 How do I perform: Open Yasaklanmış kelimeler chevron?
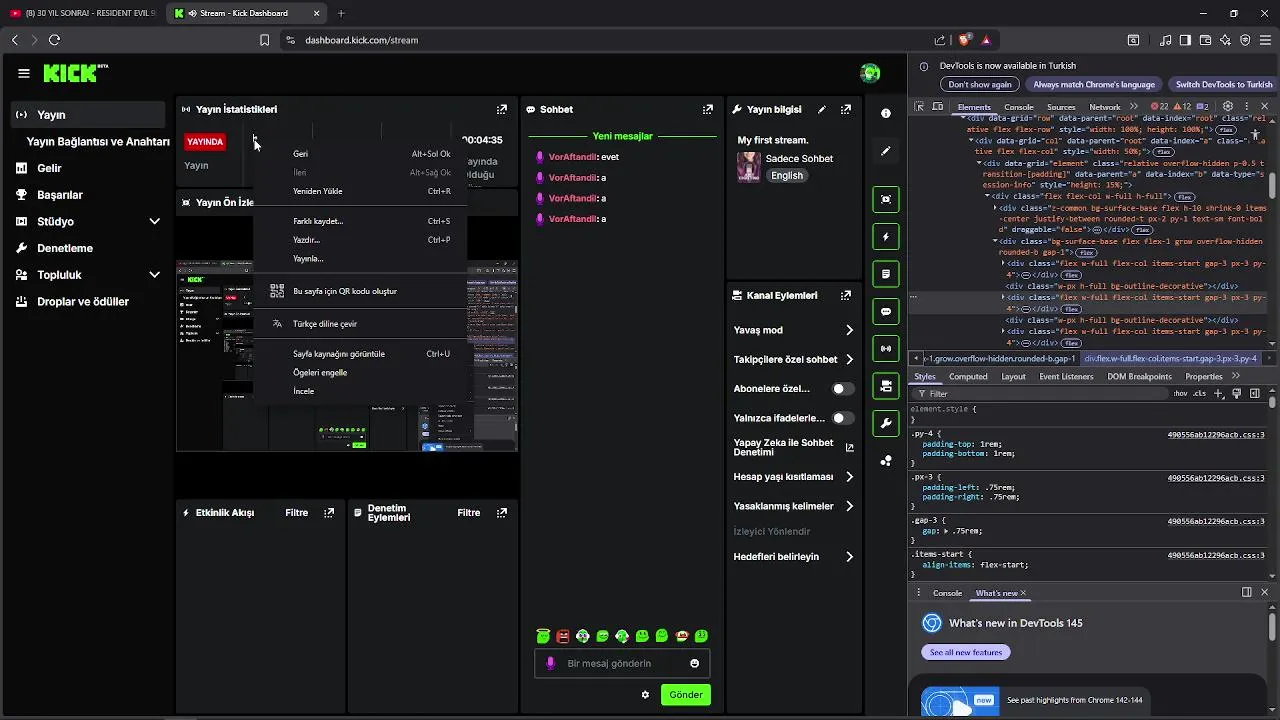(x=849, y=506)
